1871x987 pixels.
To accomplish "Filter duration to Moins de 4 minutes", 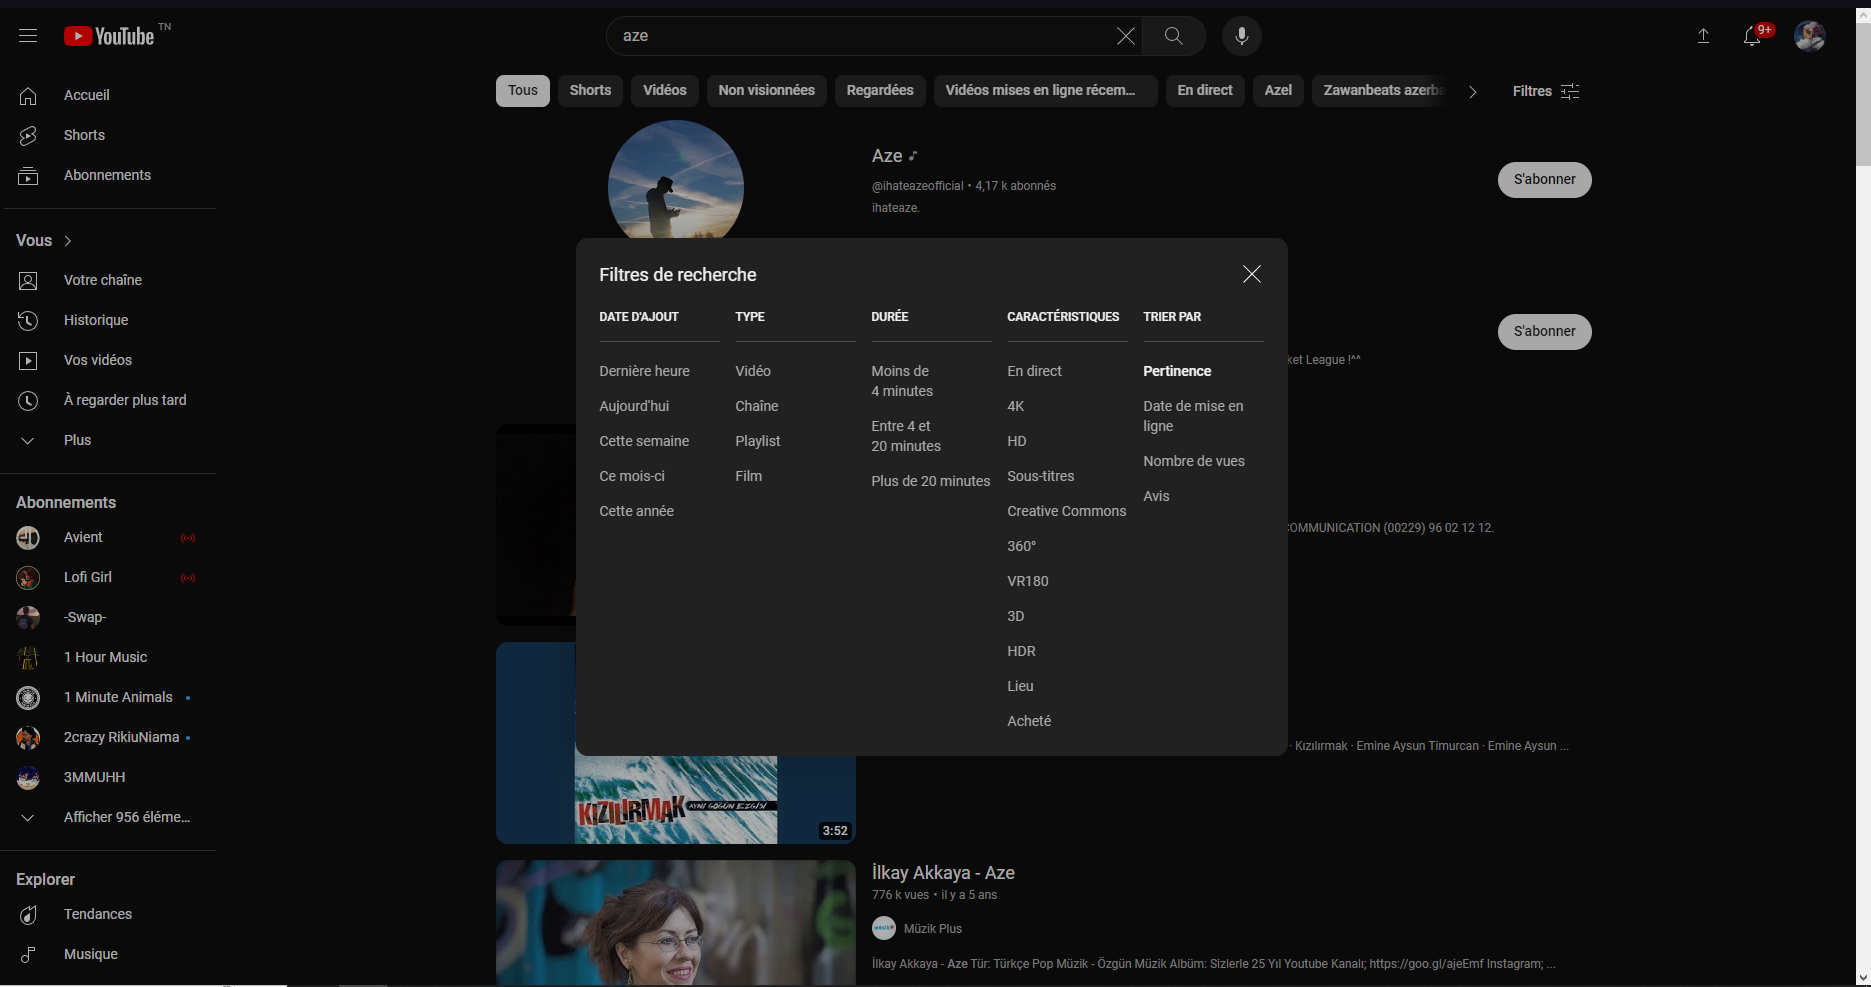I will 902,381.
